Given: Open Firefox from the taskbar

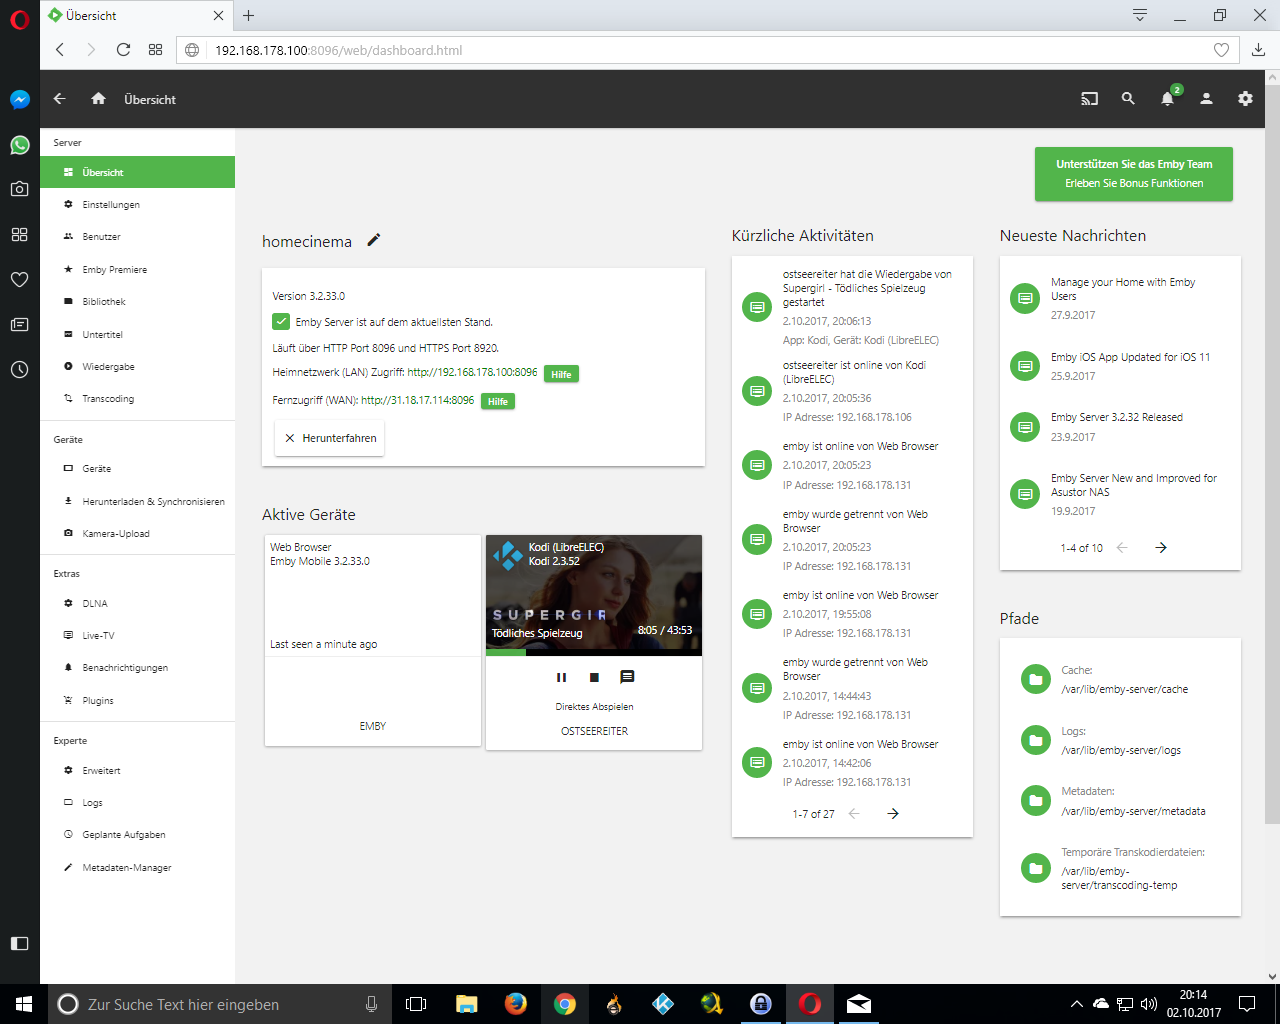Looking at the screenshot, I should pos(516,1004).
